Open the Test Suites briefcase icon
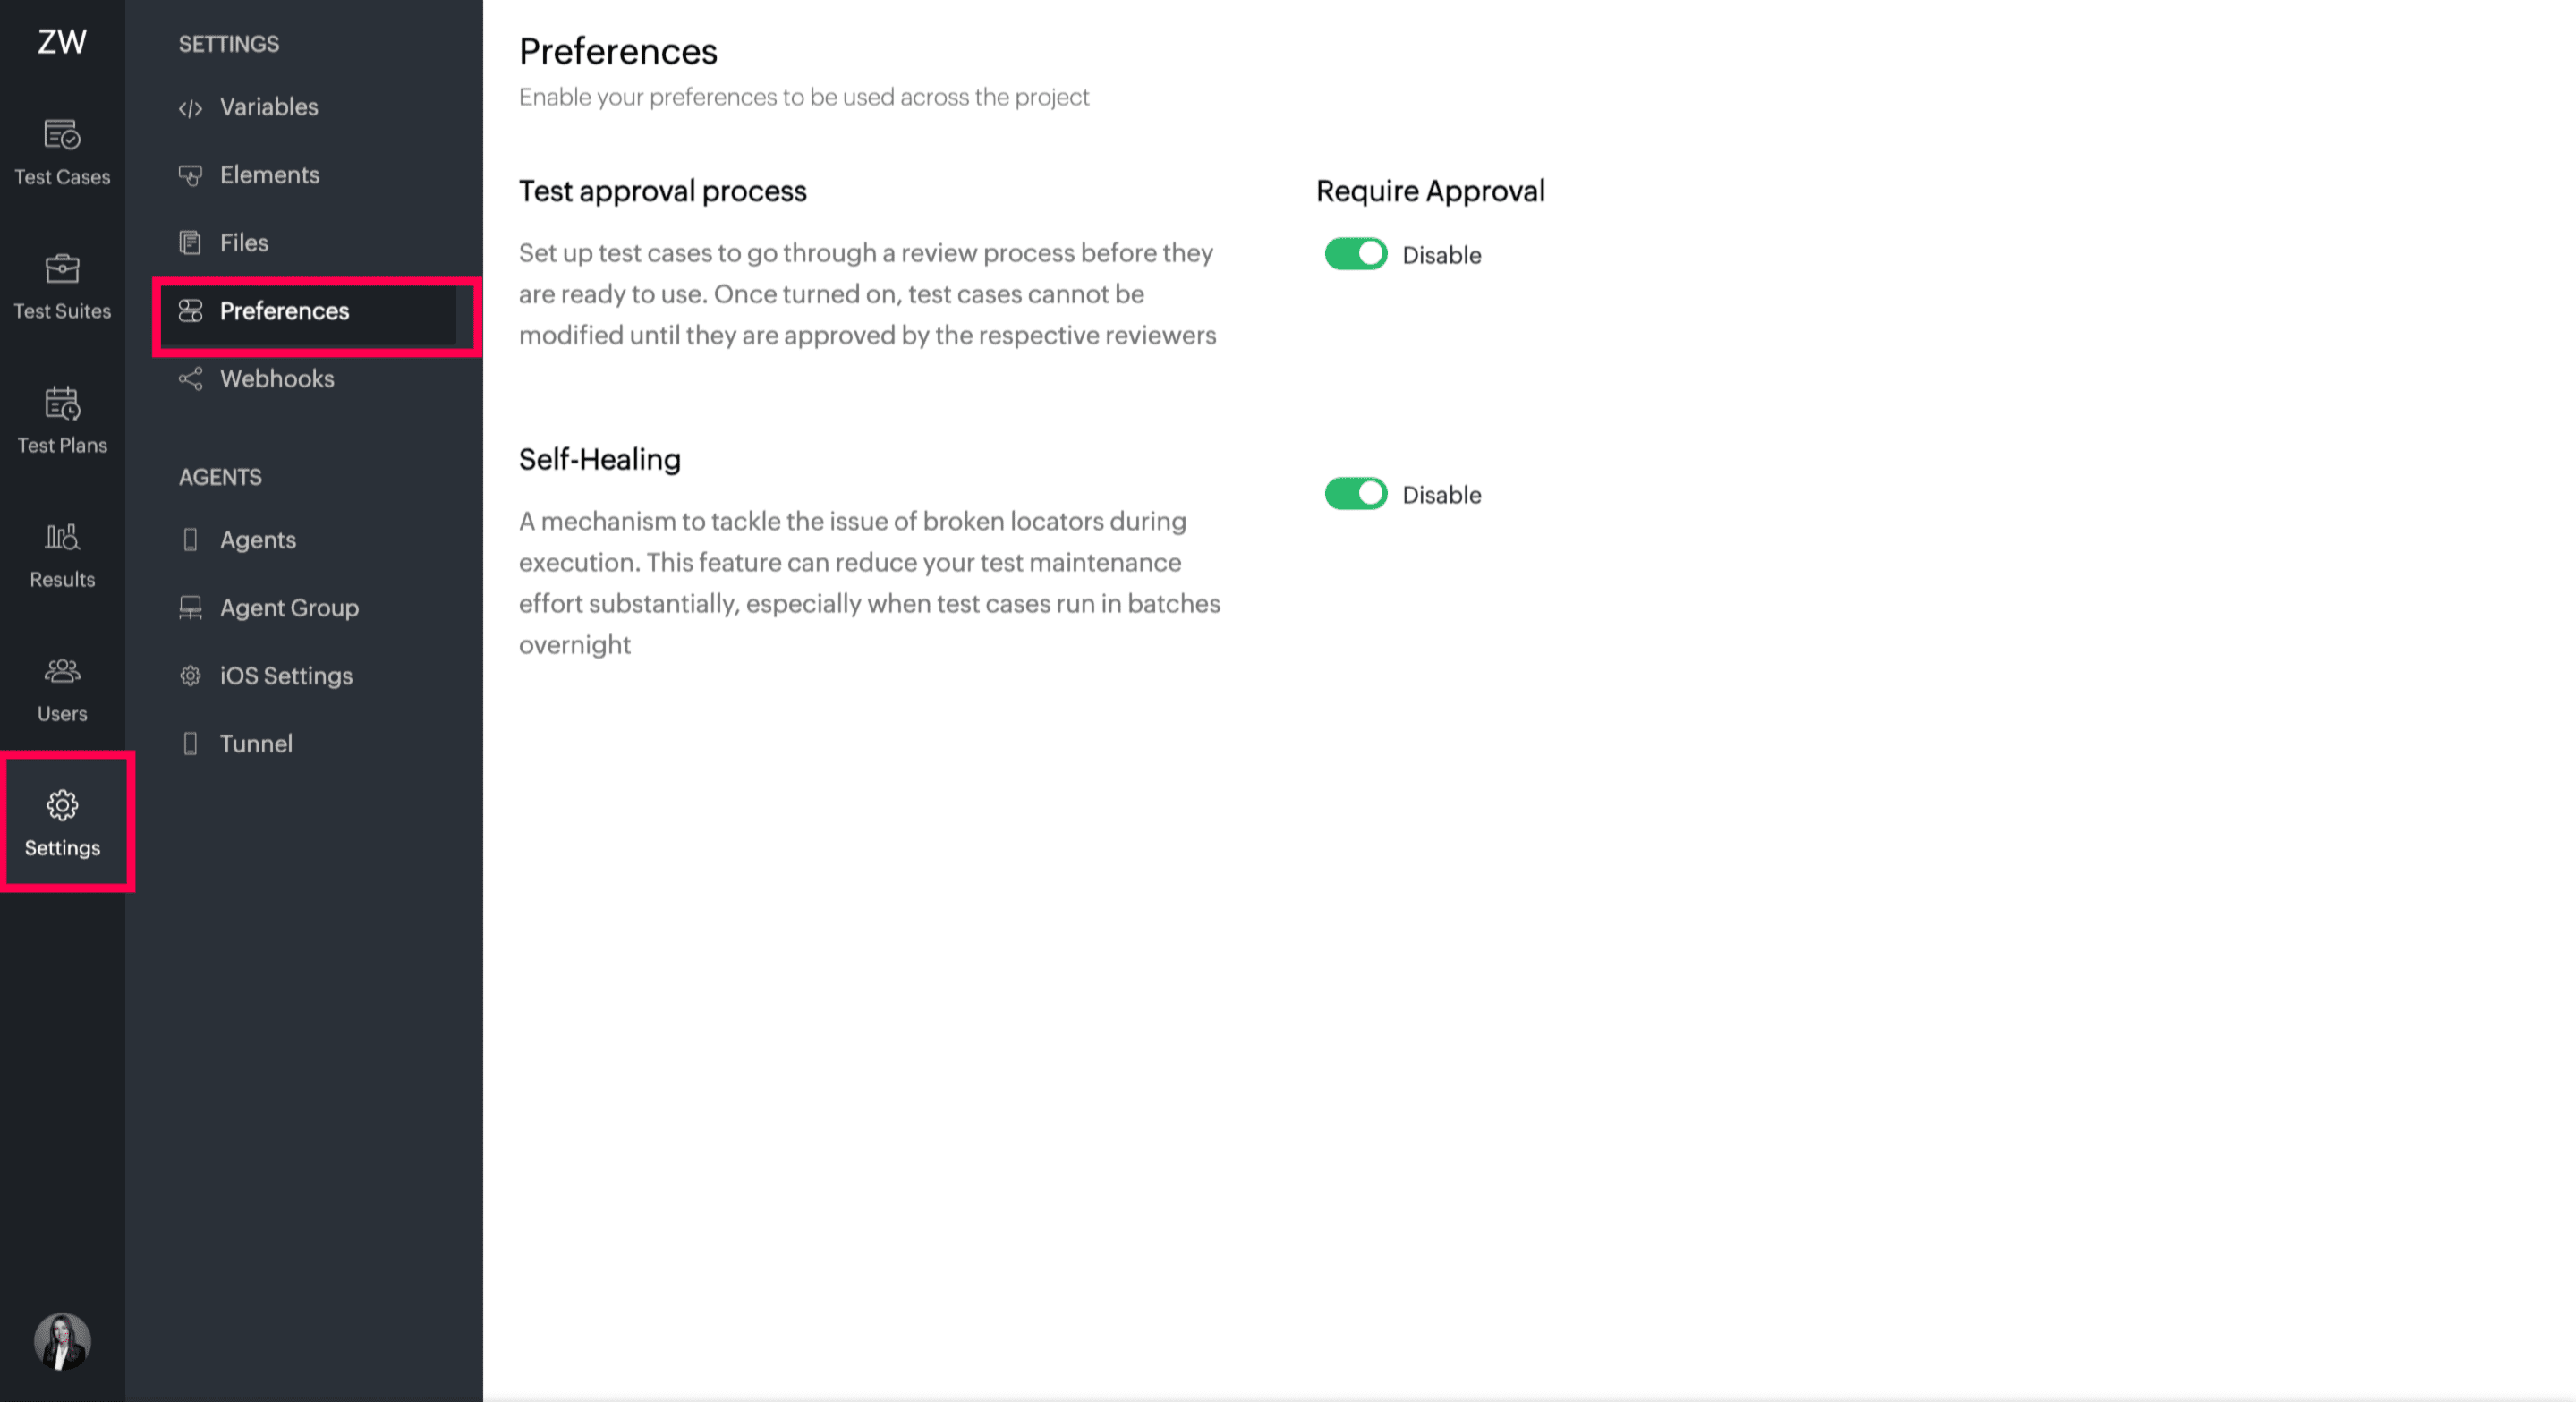Image resolution: width=2576 pixels, height=1402 pixels. point(62,268)
